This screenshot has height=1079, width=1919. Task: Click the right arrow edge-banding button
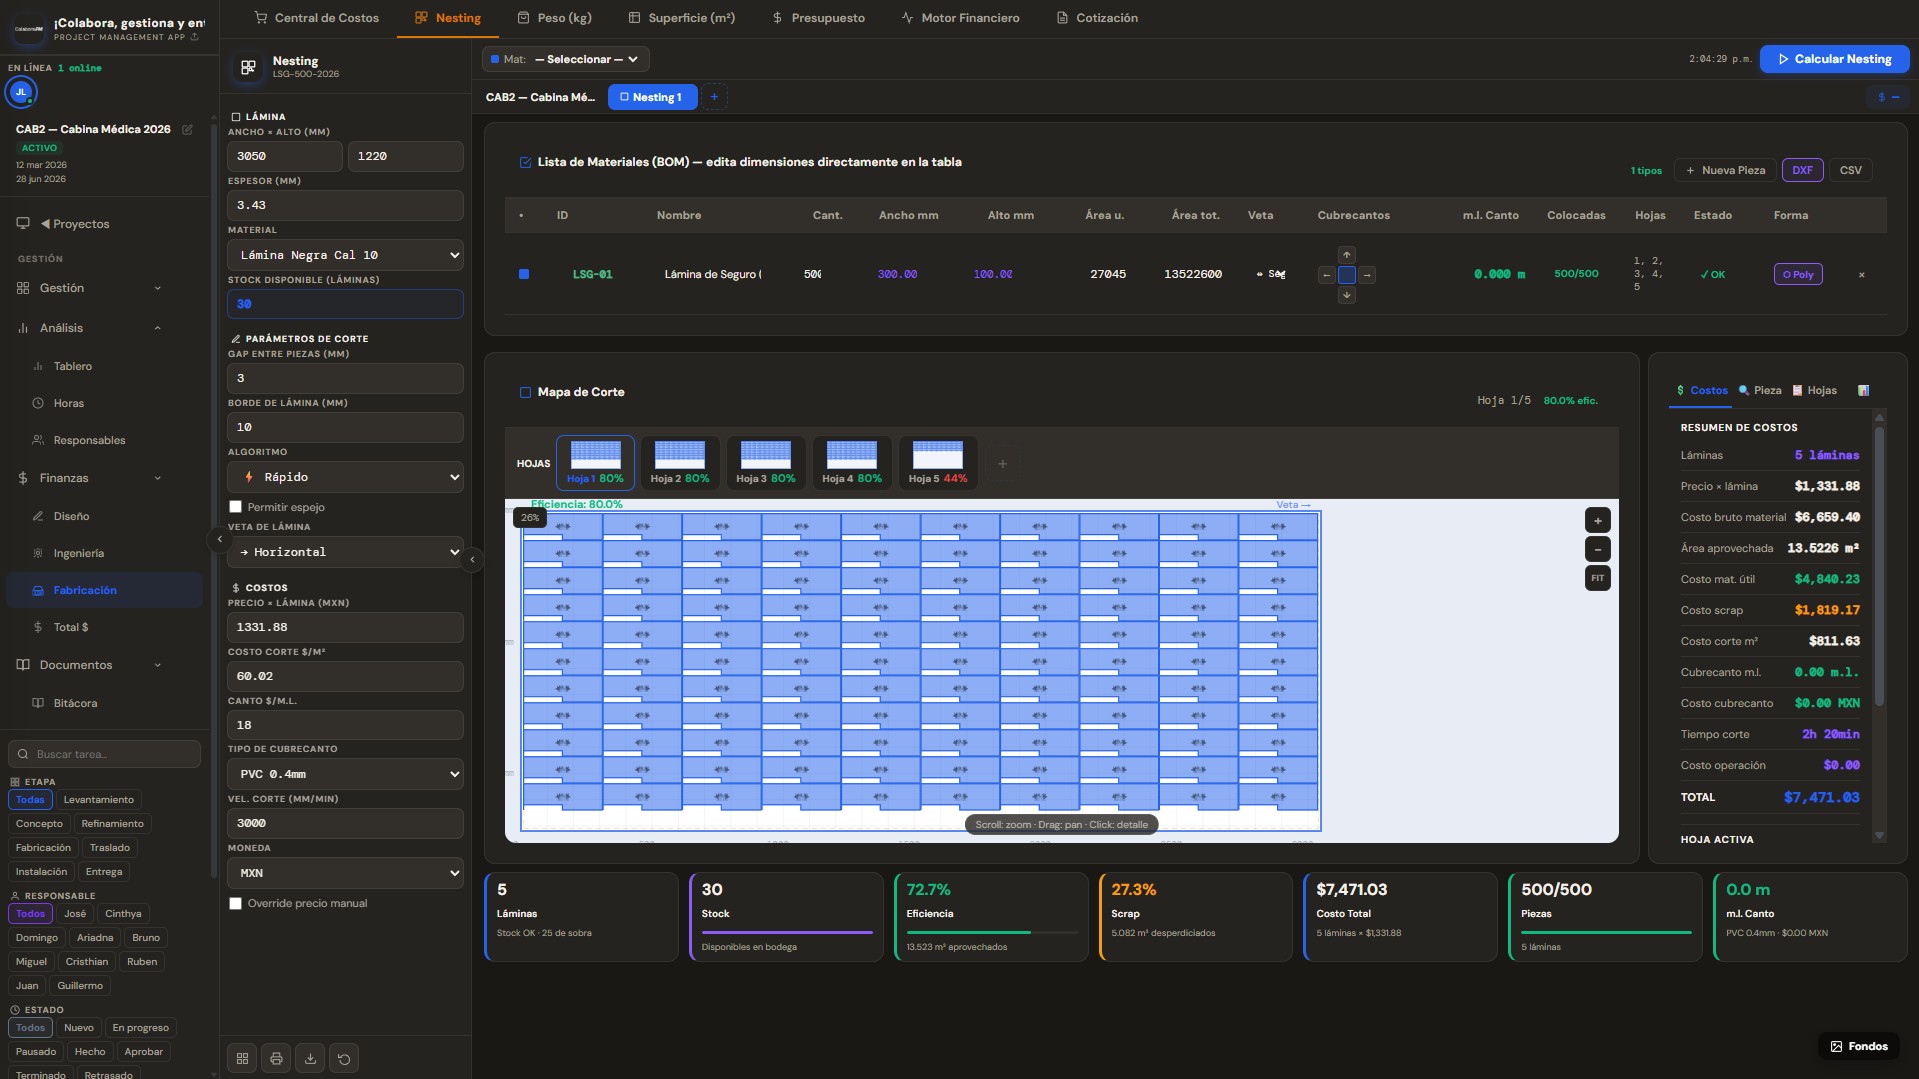(1367, 275)
